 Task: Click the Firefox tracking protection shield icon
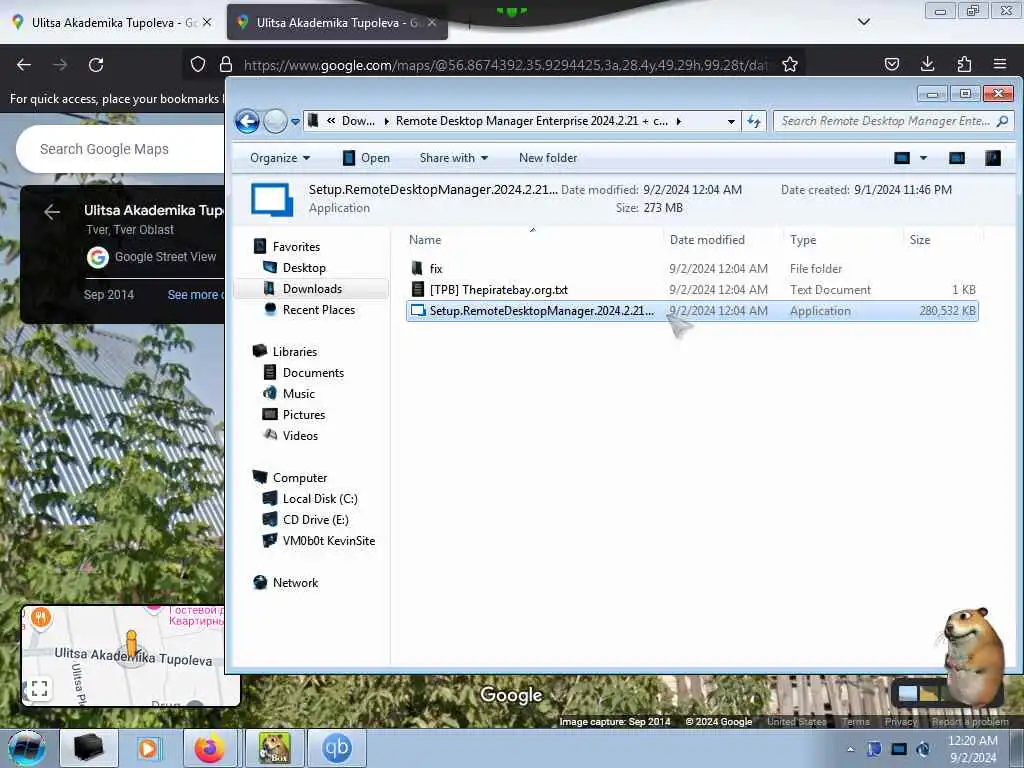[x=198, y=64]
